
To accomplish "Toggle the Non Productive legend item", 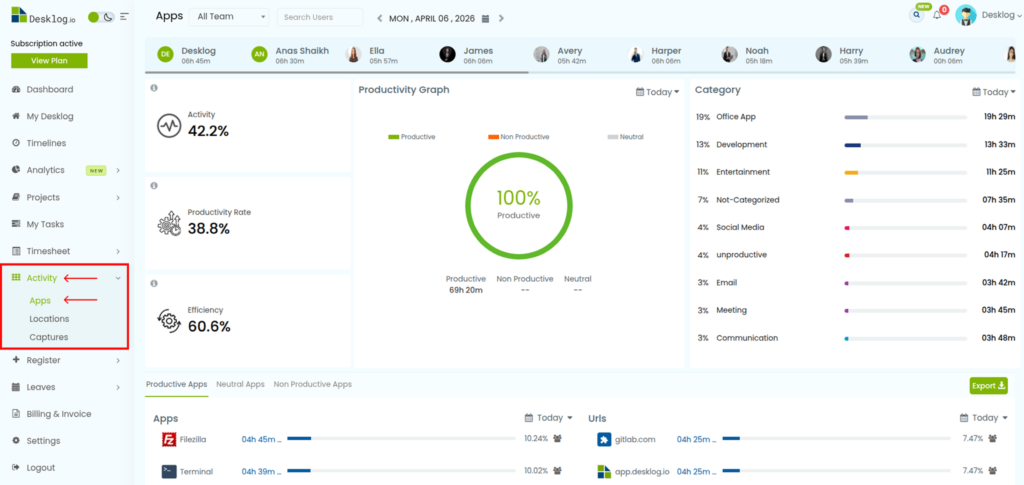I will click(518, 136).
